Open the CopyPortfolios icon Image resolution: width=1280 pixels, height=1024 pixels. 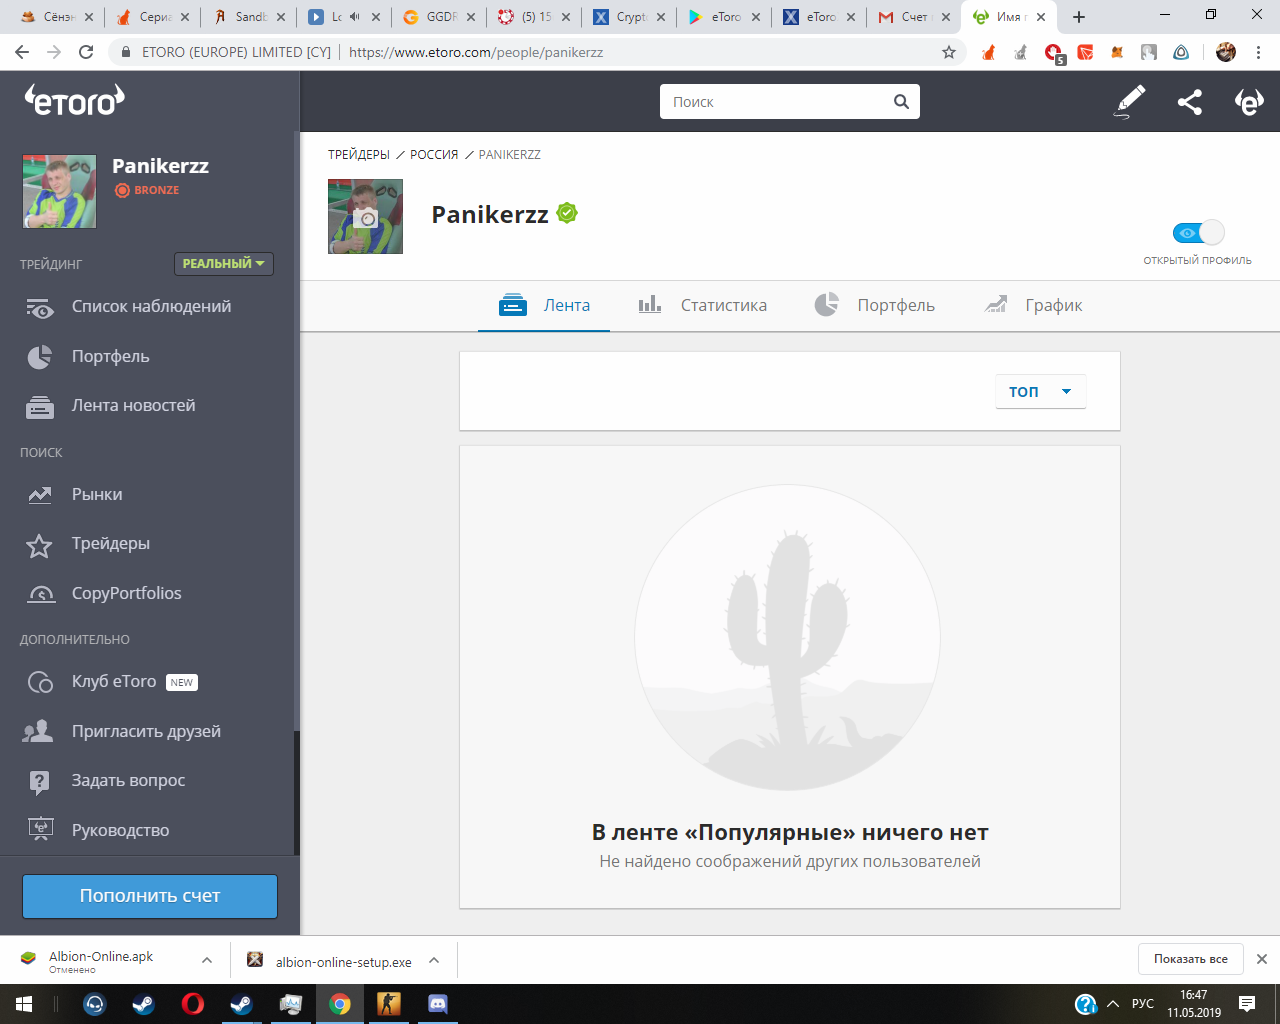41,594
